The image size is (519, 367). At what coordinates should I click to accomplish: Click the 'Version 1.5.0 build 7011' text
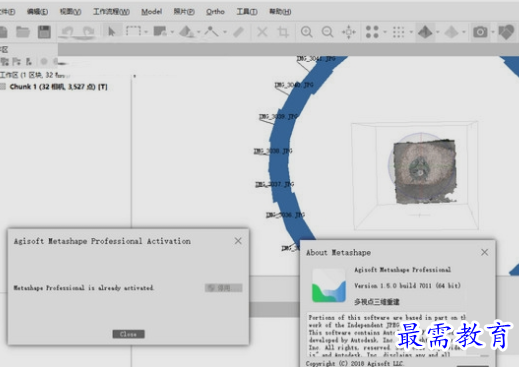point(407,286)
